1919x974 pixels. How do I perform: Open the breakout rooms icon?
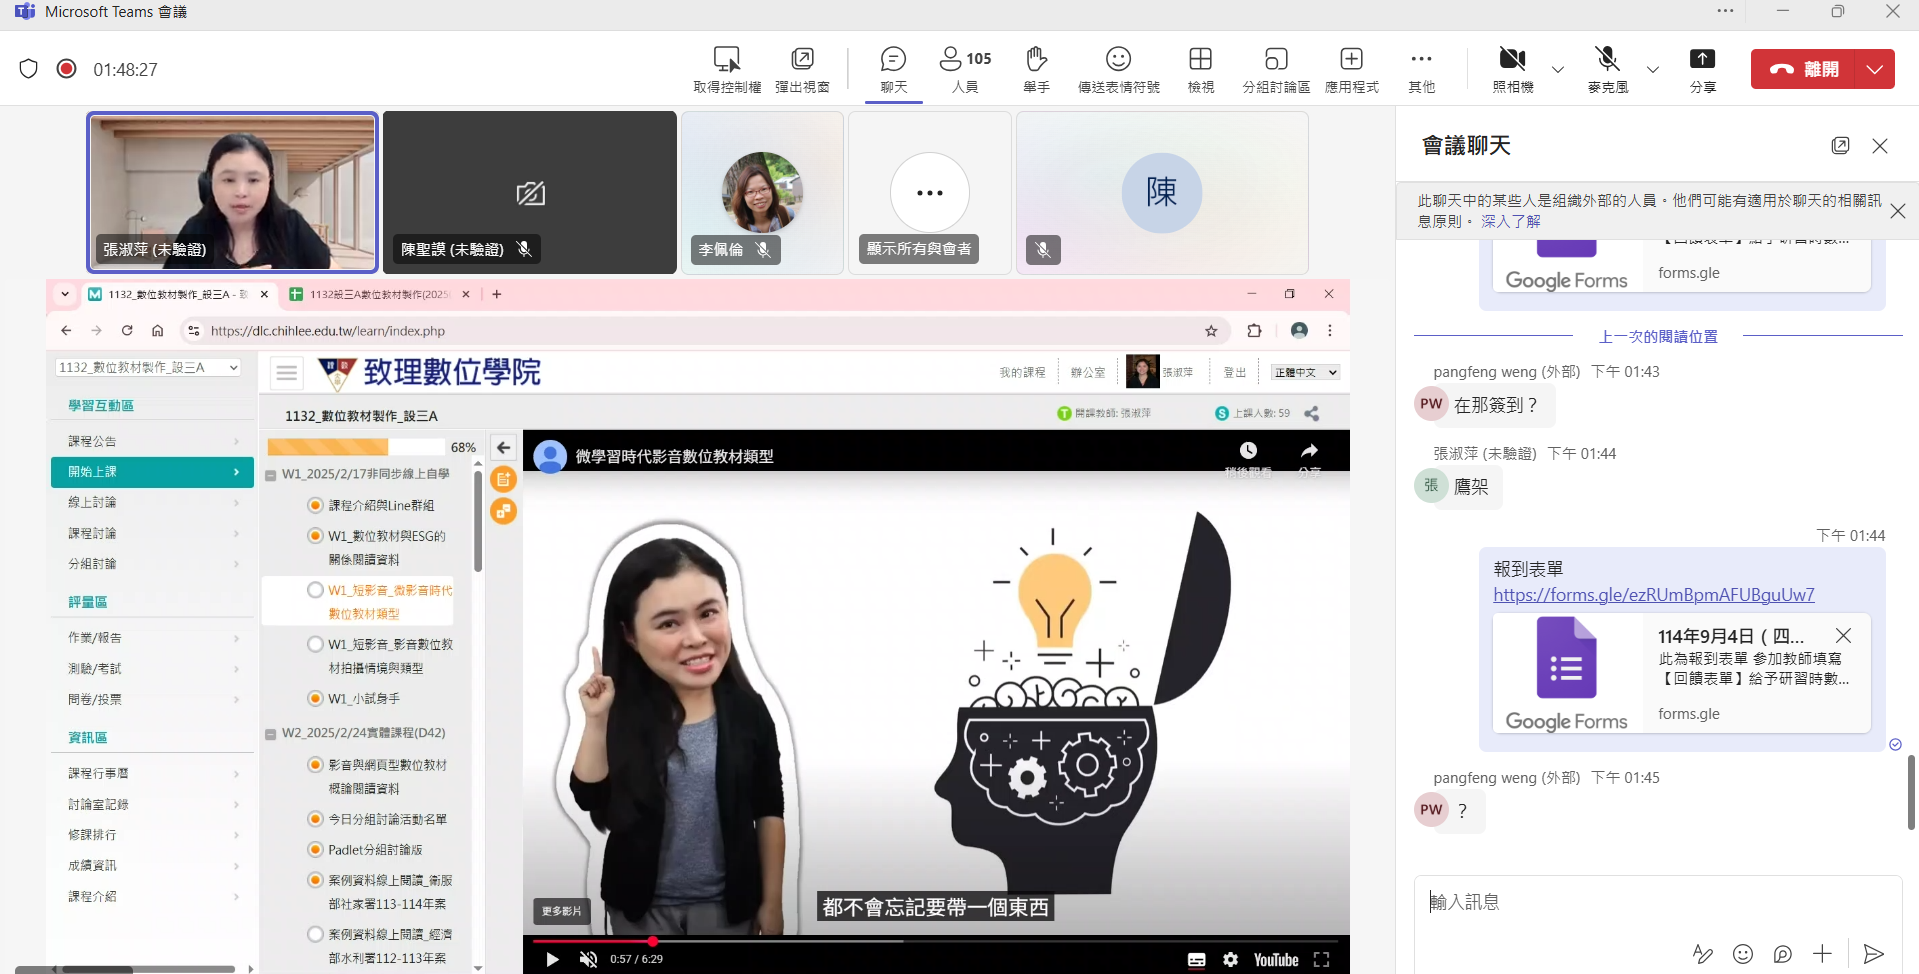coord(1275,69)
